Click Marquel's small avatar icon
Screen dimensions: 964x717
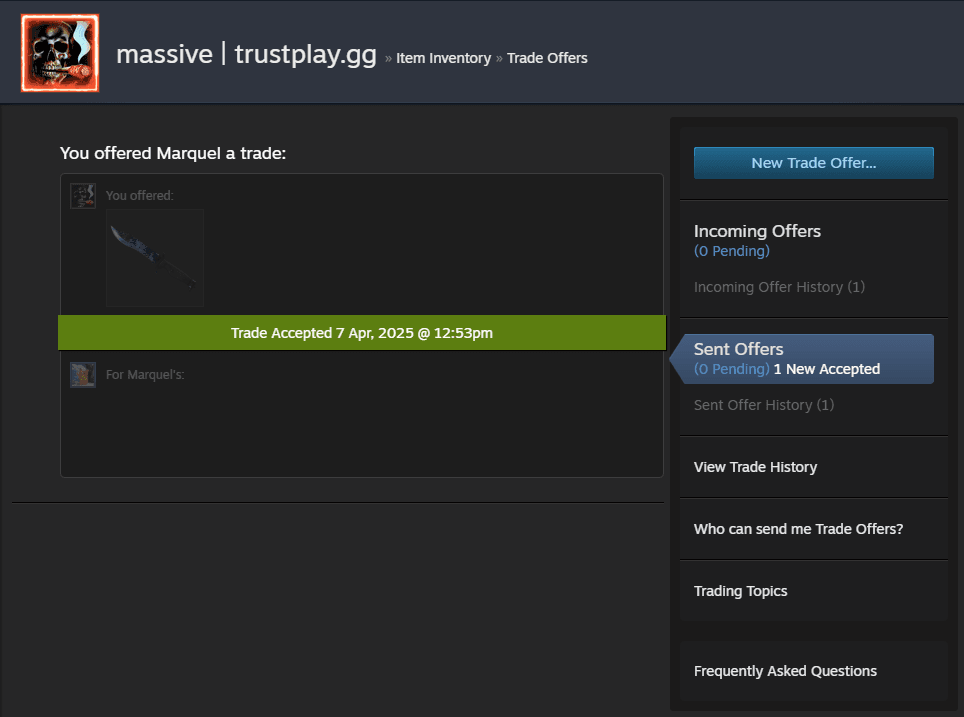[x=83, y=375]
